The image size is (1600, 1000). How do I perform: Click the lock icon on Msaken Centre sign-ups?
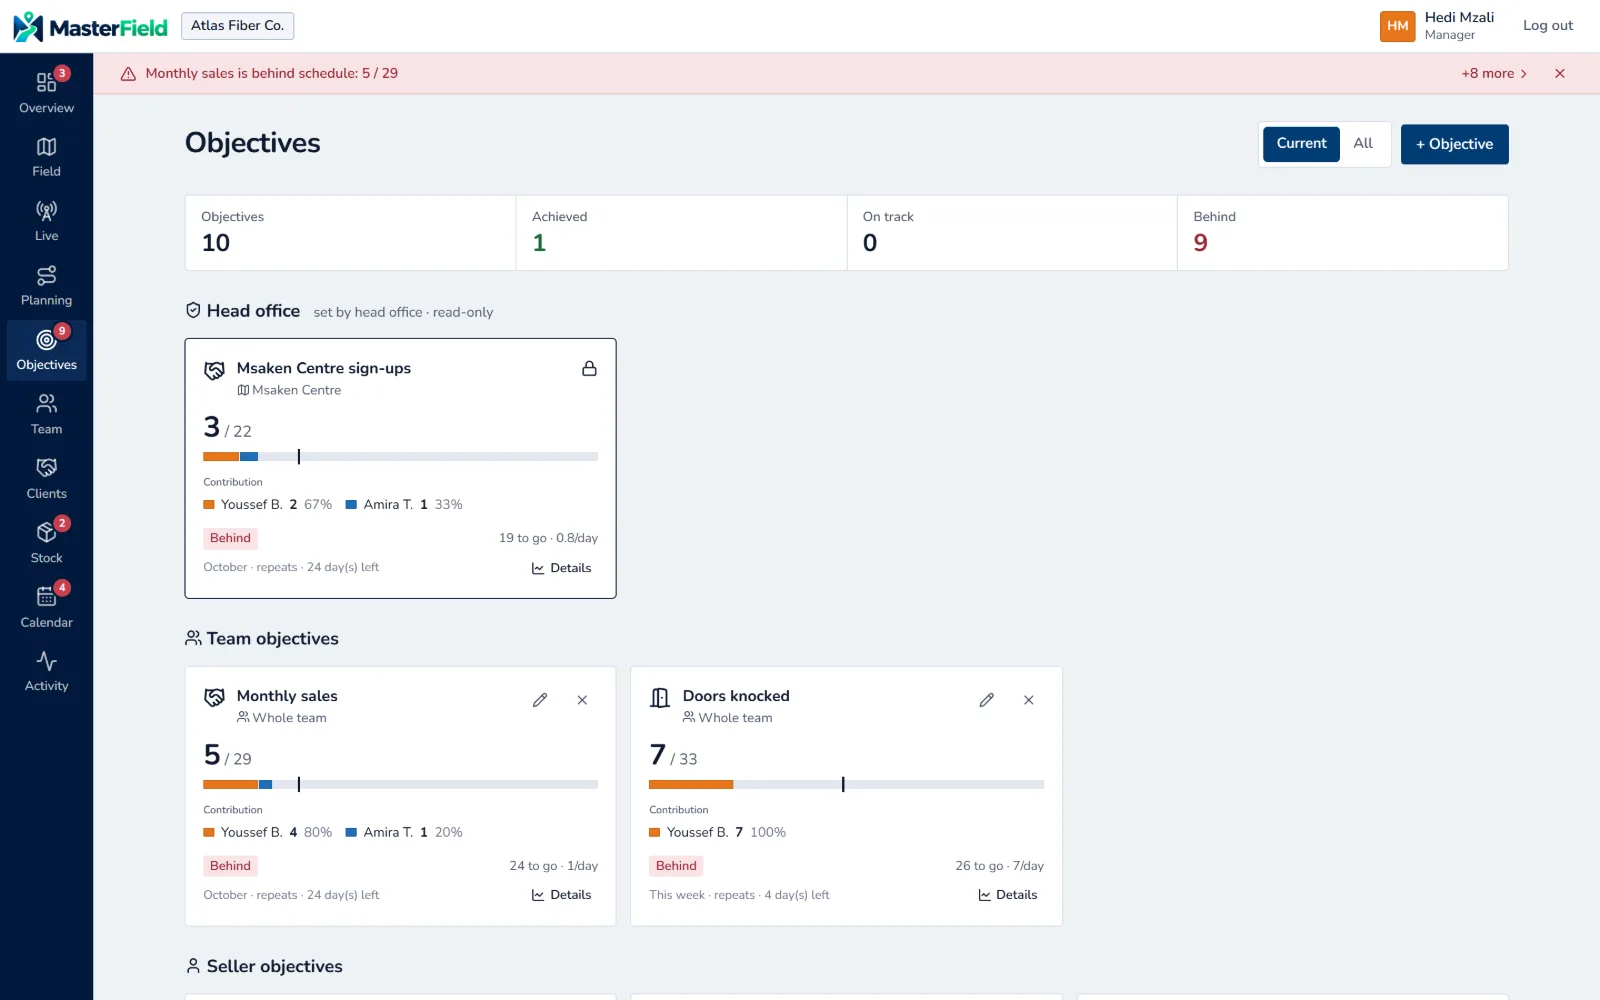[x=589, y=368]
